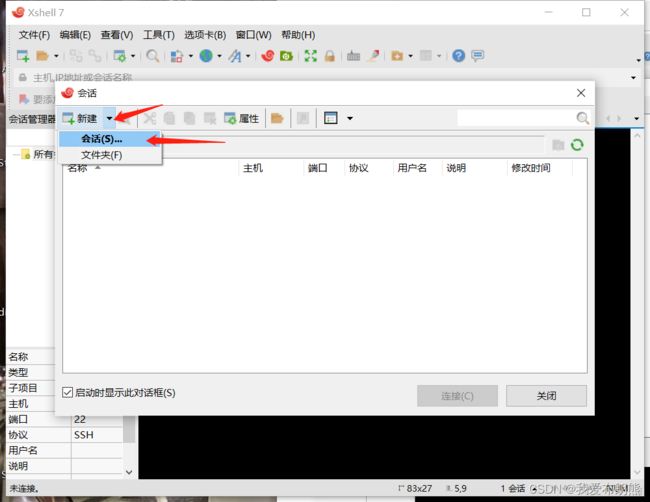Click the open folder icon in 会话 dialog toolbar
The image size is (650, 502).
277,119
